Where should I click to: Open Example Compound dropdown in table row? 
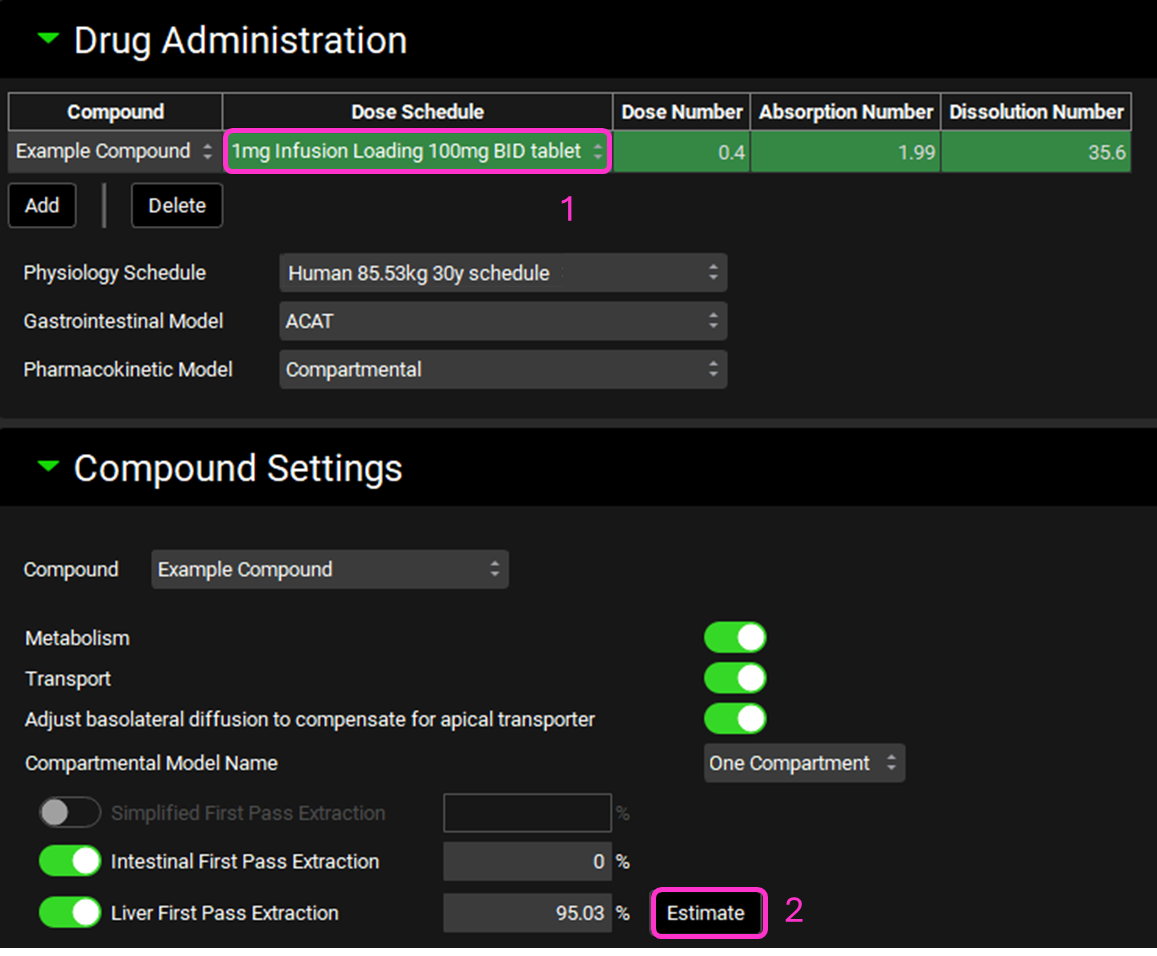pos(114,152)
